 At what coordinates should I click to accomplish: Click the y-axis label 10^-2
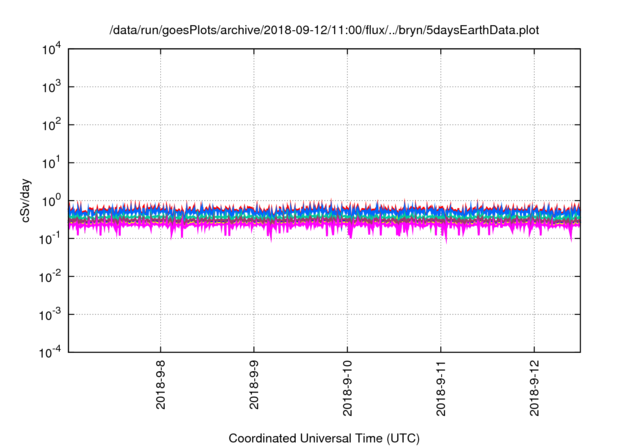(51, 277)
